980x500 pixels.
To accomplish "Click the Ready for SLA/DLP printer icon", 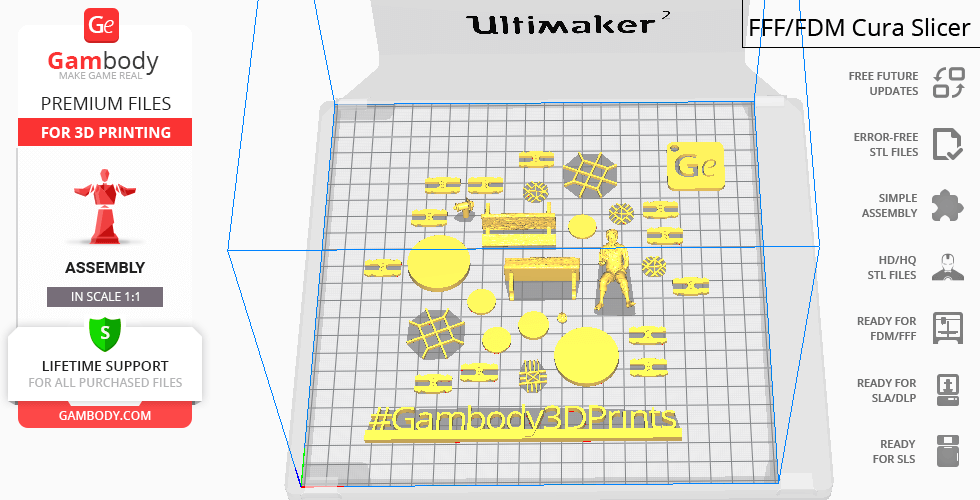I will pos(947,389).
